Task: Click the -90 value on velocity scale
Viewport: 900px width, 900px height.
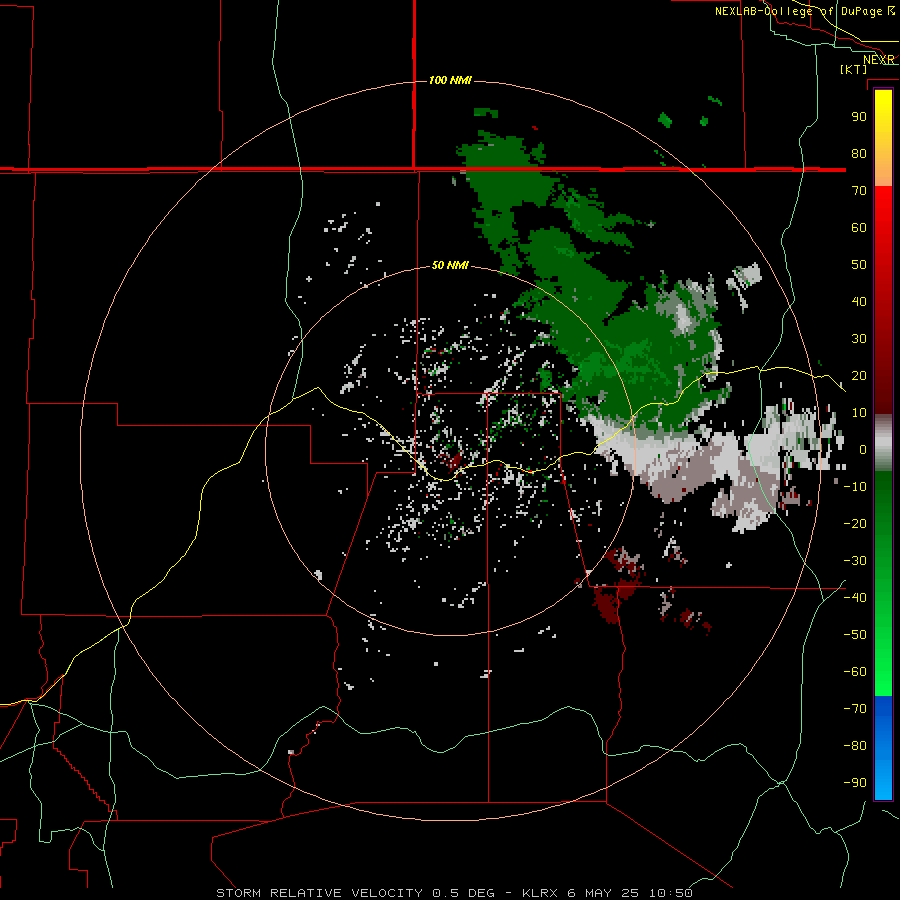Action: pos(855,783)
